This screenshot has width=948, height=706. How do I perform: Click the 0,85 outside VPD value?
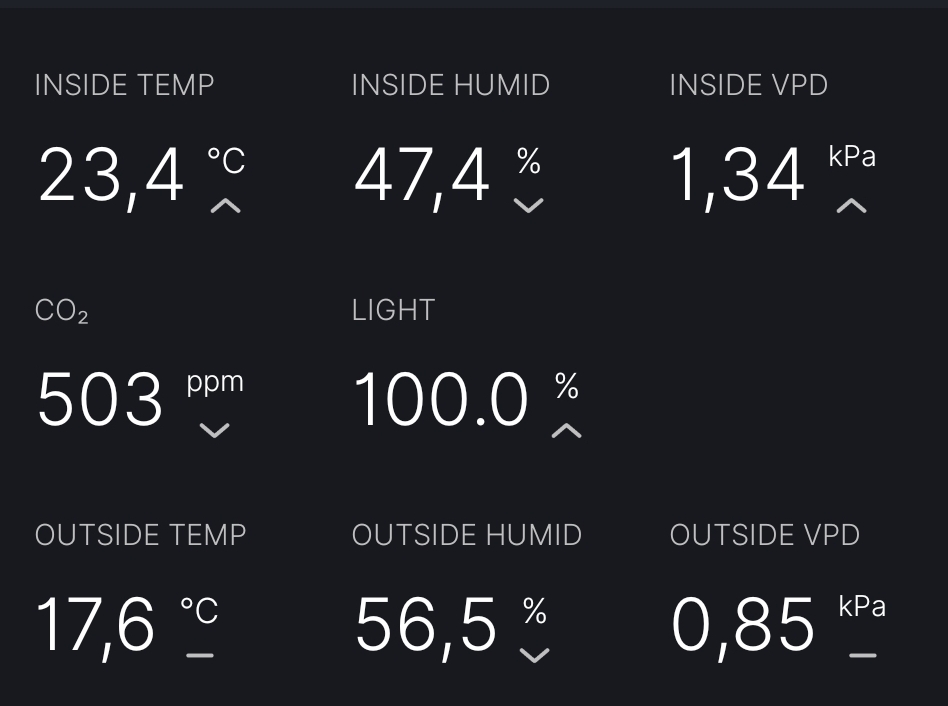(742, 625)
